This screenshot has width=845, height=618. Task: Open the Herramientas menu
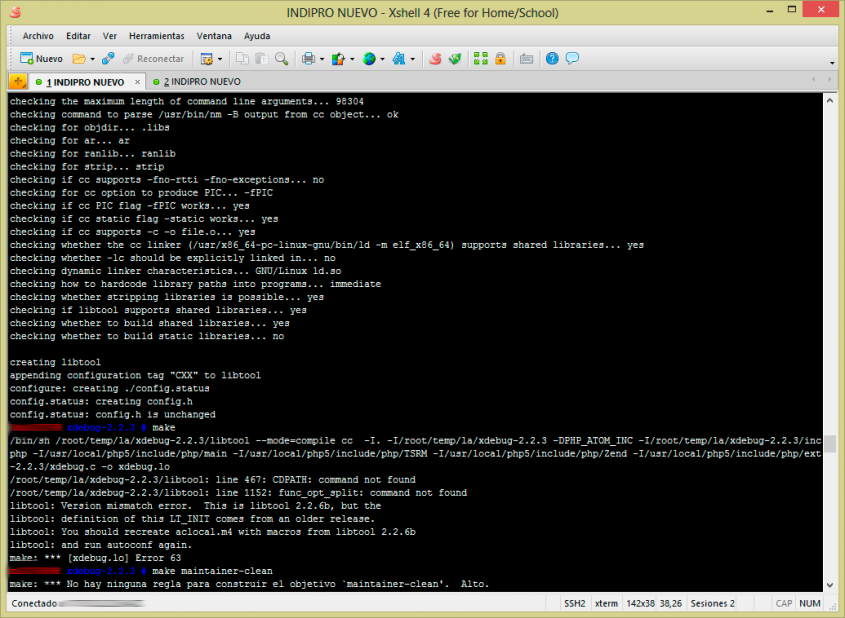tap(156, 35)
